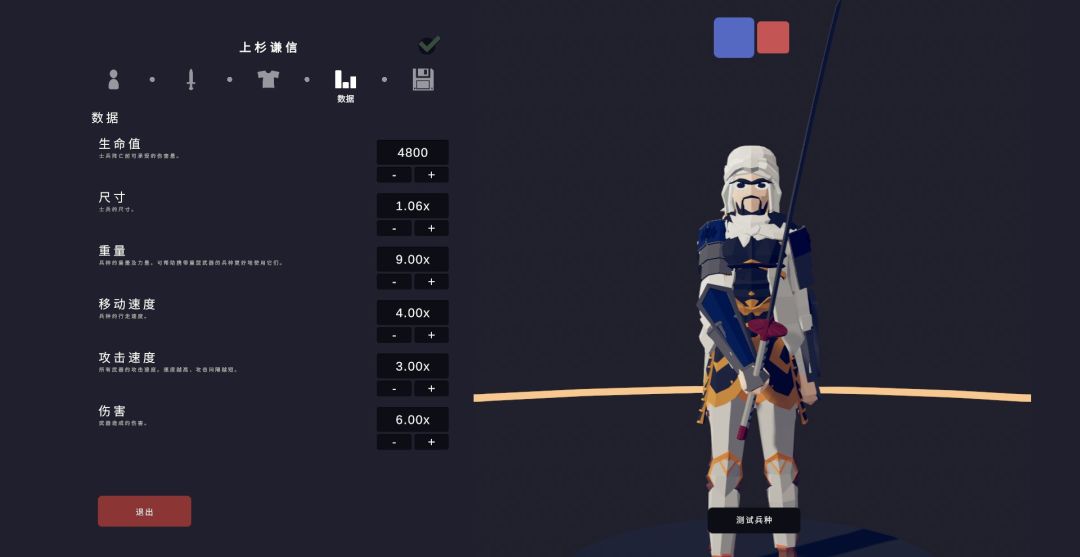Image resolution: width=1080 pixels, height=557 pixels.
Task: Increase 尺寸 with plus button
Action: tap(431, 228)
